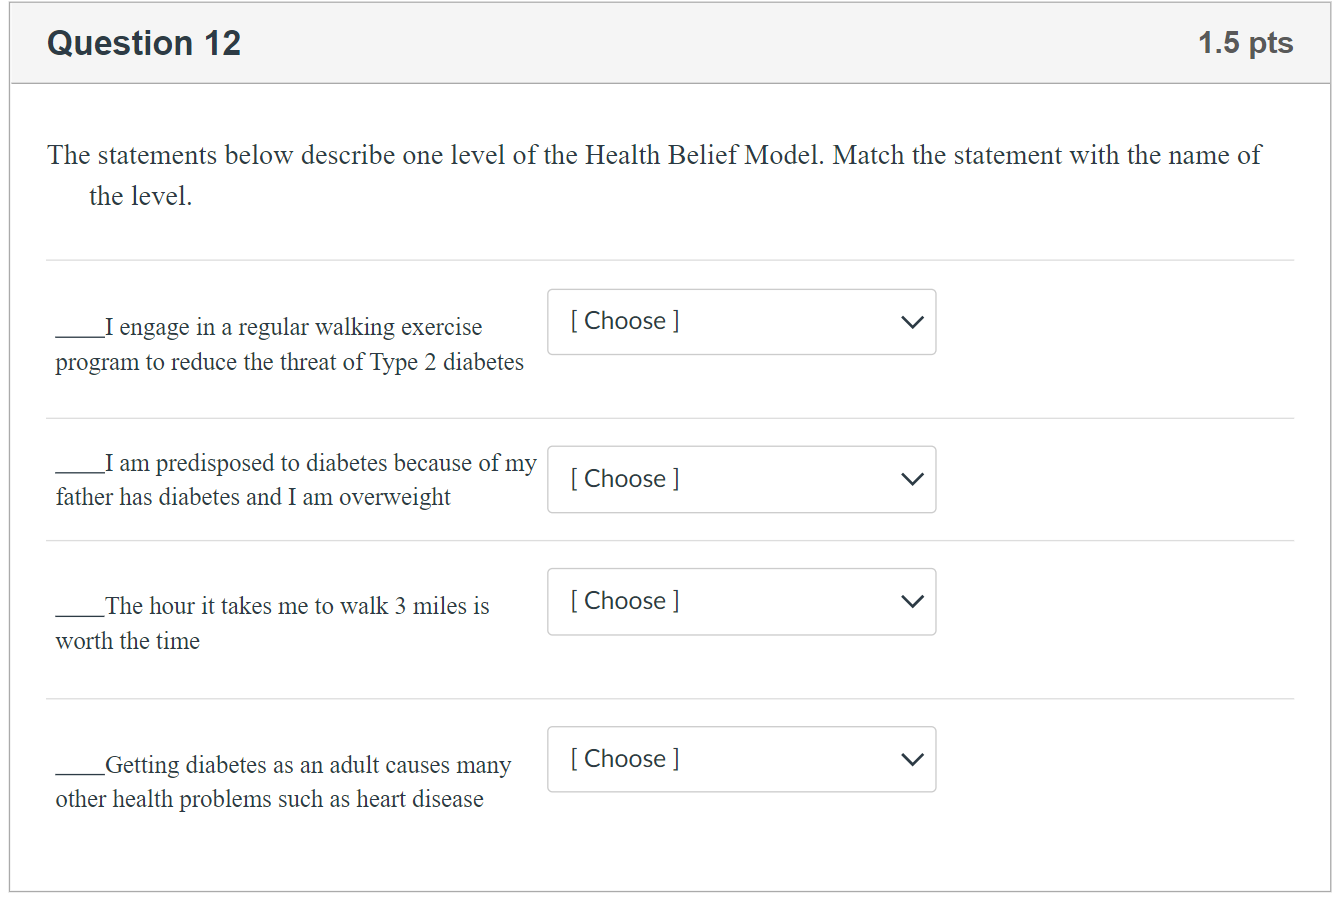This screenshot has width=1340, height=897.
Task: Expand the dropdown for the other health problems statement
Action: 741,759
